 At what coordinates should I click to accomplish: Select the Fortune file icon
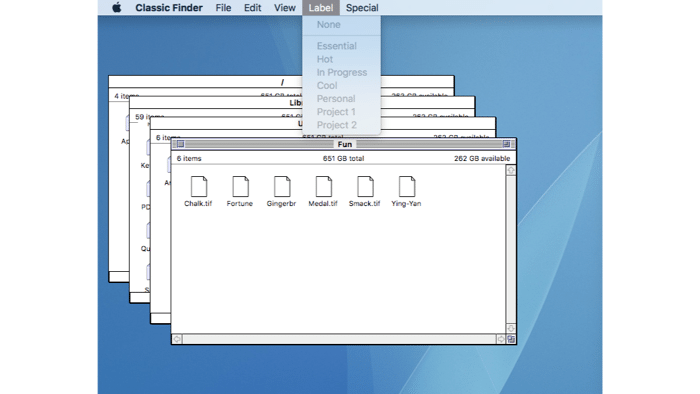pyautogui.click(x=240, y=186)
